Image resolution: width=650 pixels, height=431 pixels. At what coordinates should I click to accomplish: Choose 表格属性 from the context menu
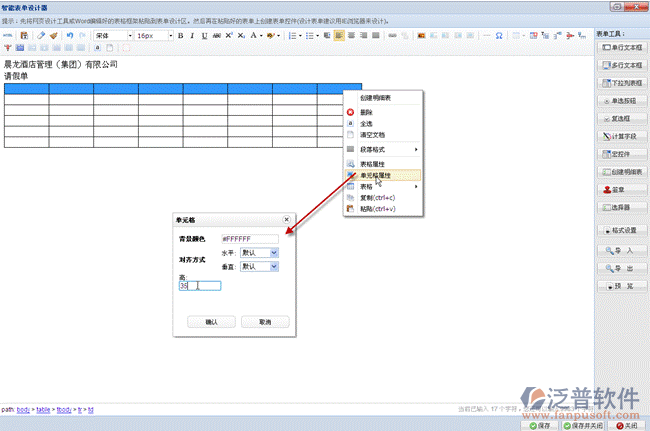pyautogui.click(x=373, y=163)
